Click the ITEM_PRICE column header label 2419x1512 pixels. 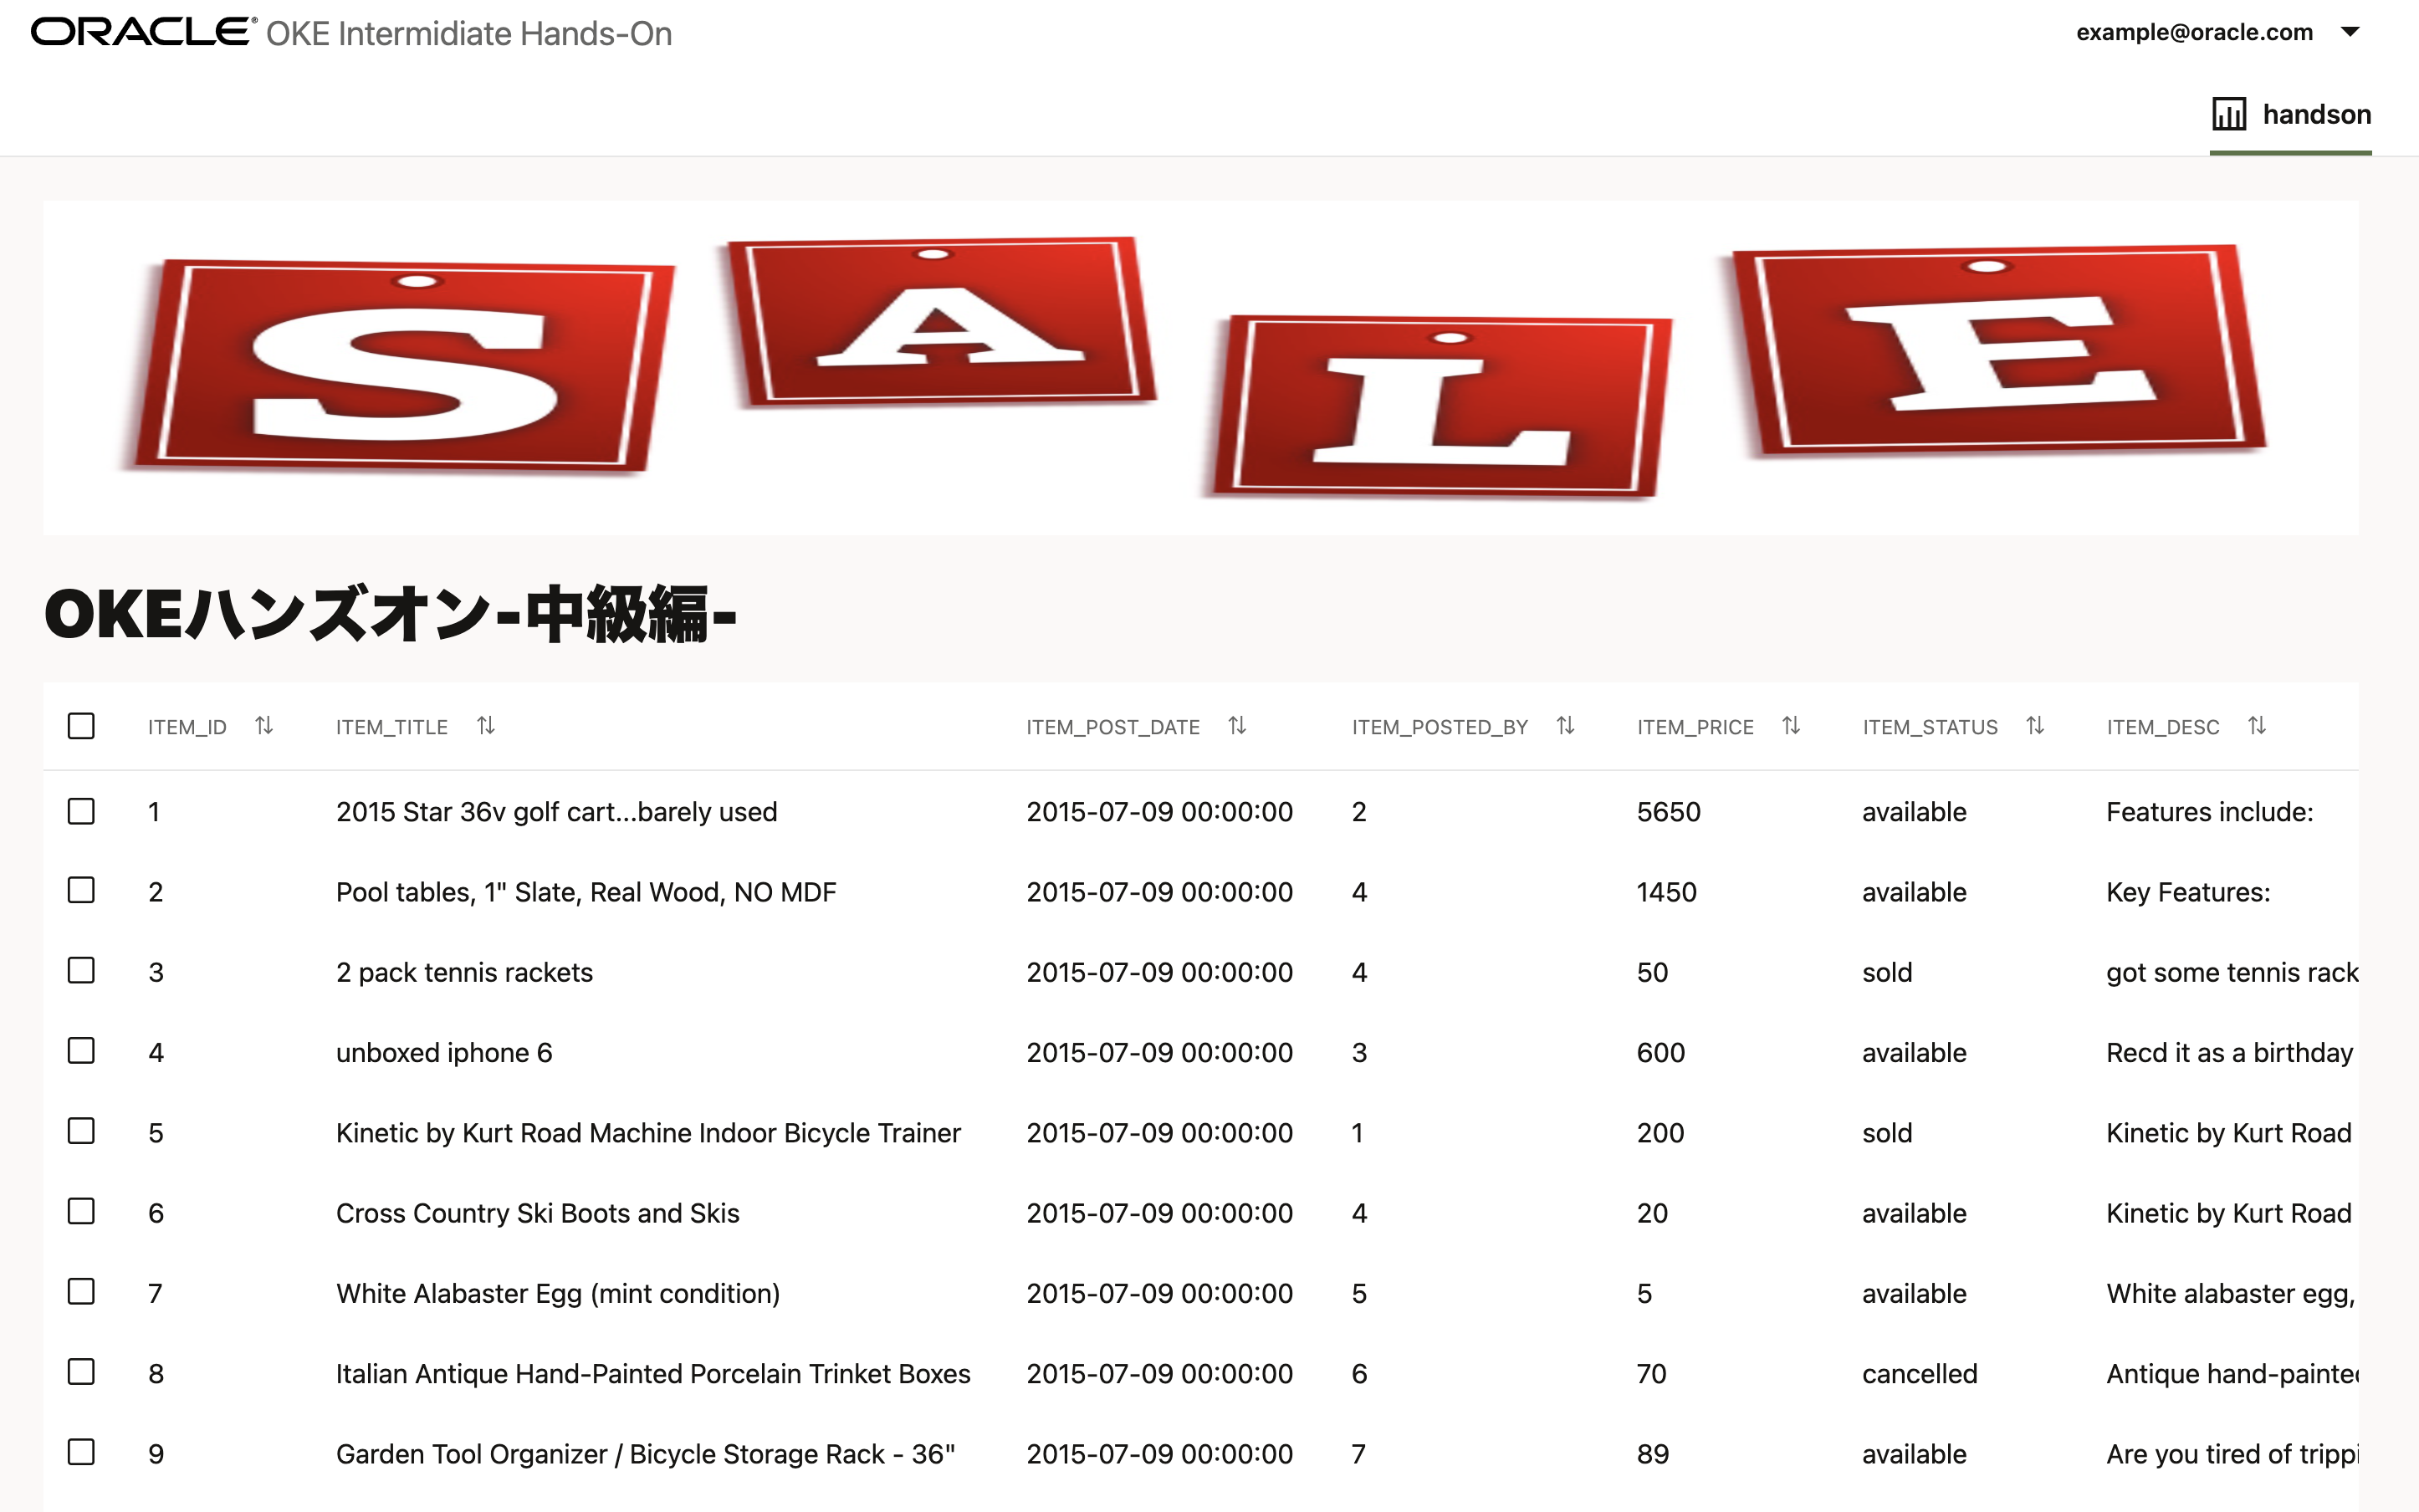pyautogui.click(x=1695, y=727)
